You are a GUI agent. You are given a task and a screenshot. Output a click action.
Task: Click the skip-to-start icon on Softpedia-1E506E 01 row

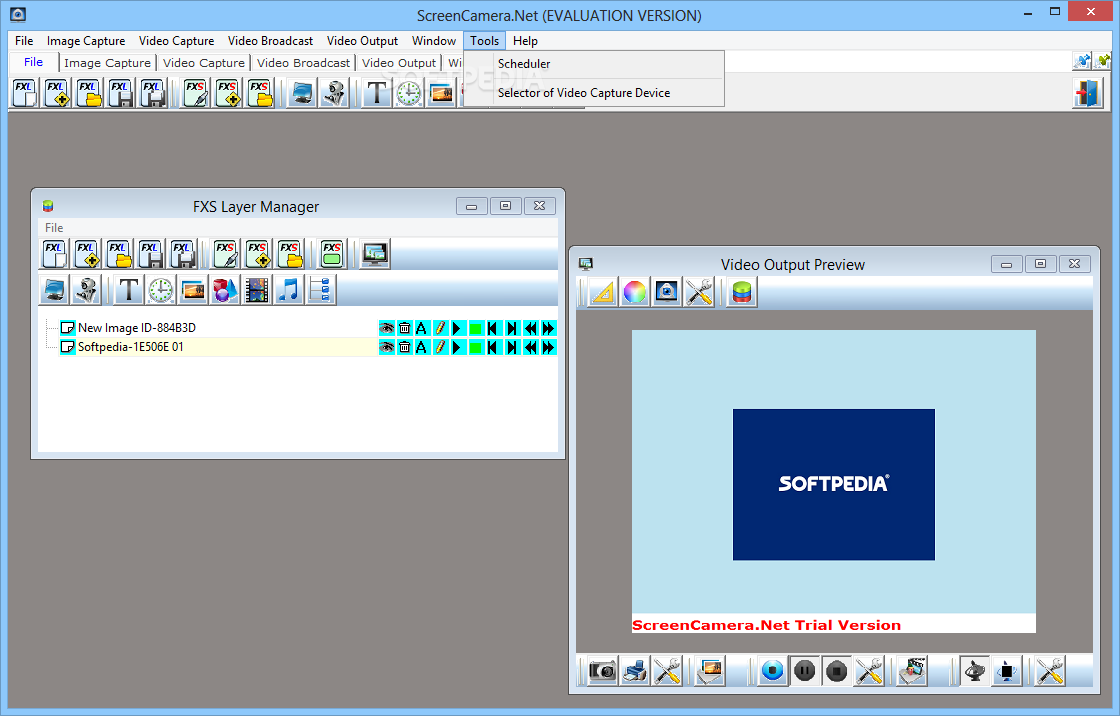click(494, 347)
